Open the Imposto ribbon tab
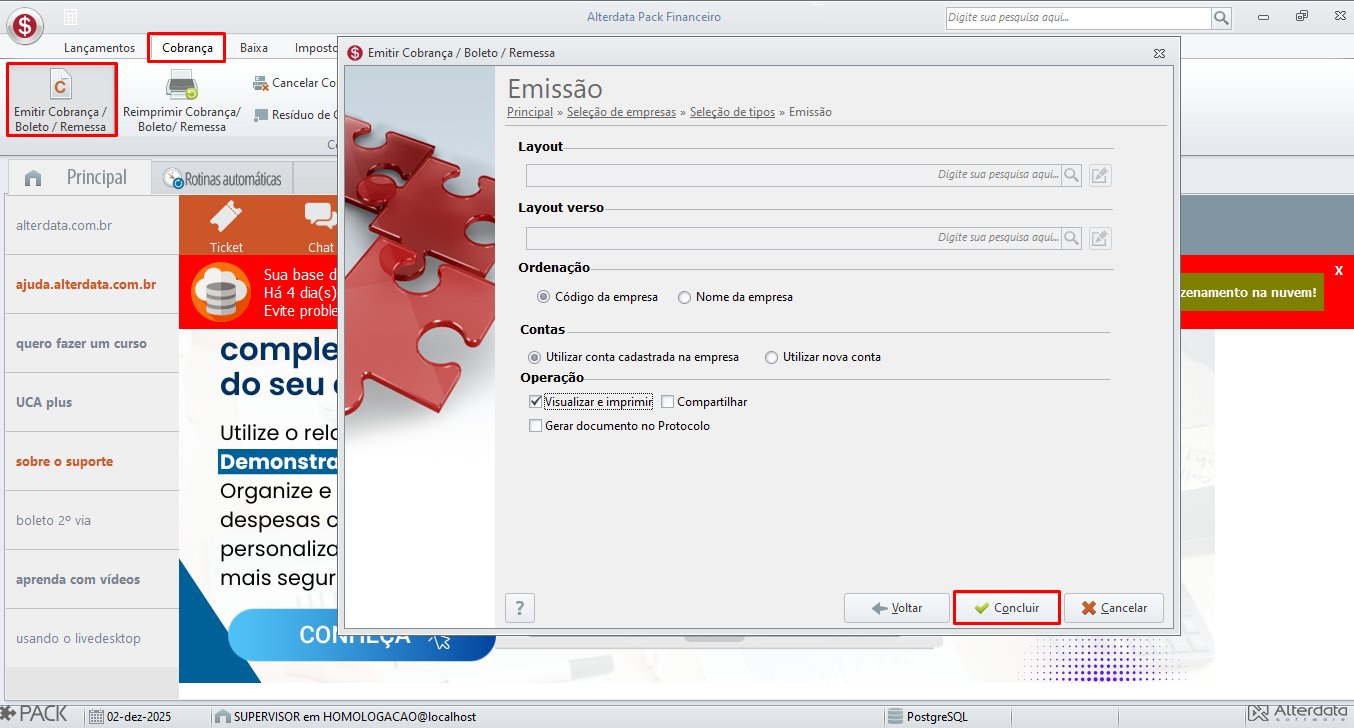This screenshot has width=1354, height=728. tap(314, 48)
